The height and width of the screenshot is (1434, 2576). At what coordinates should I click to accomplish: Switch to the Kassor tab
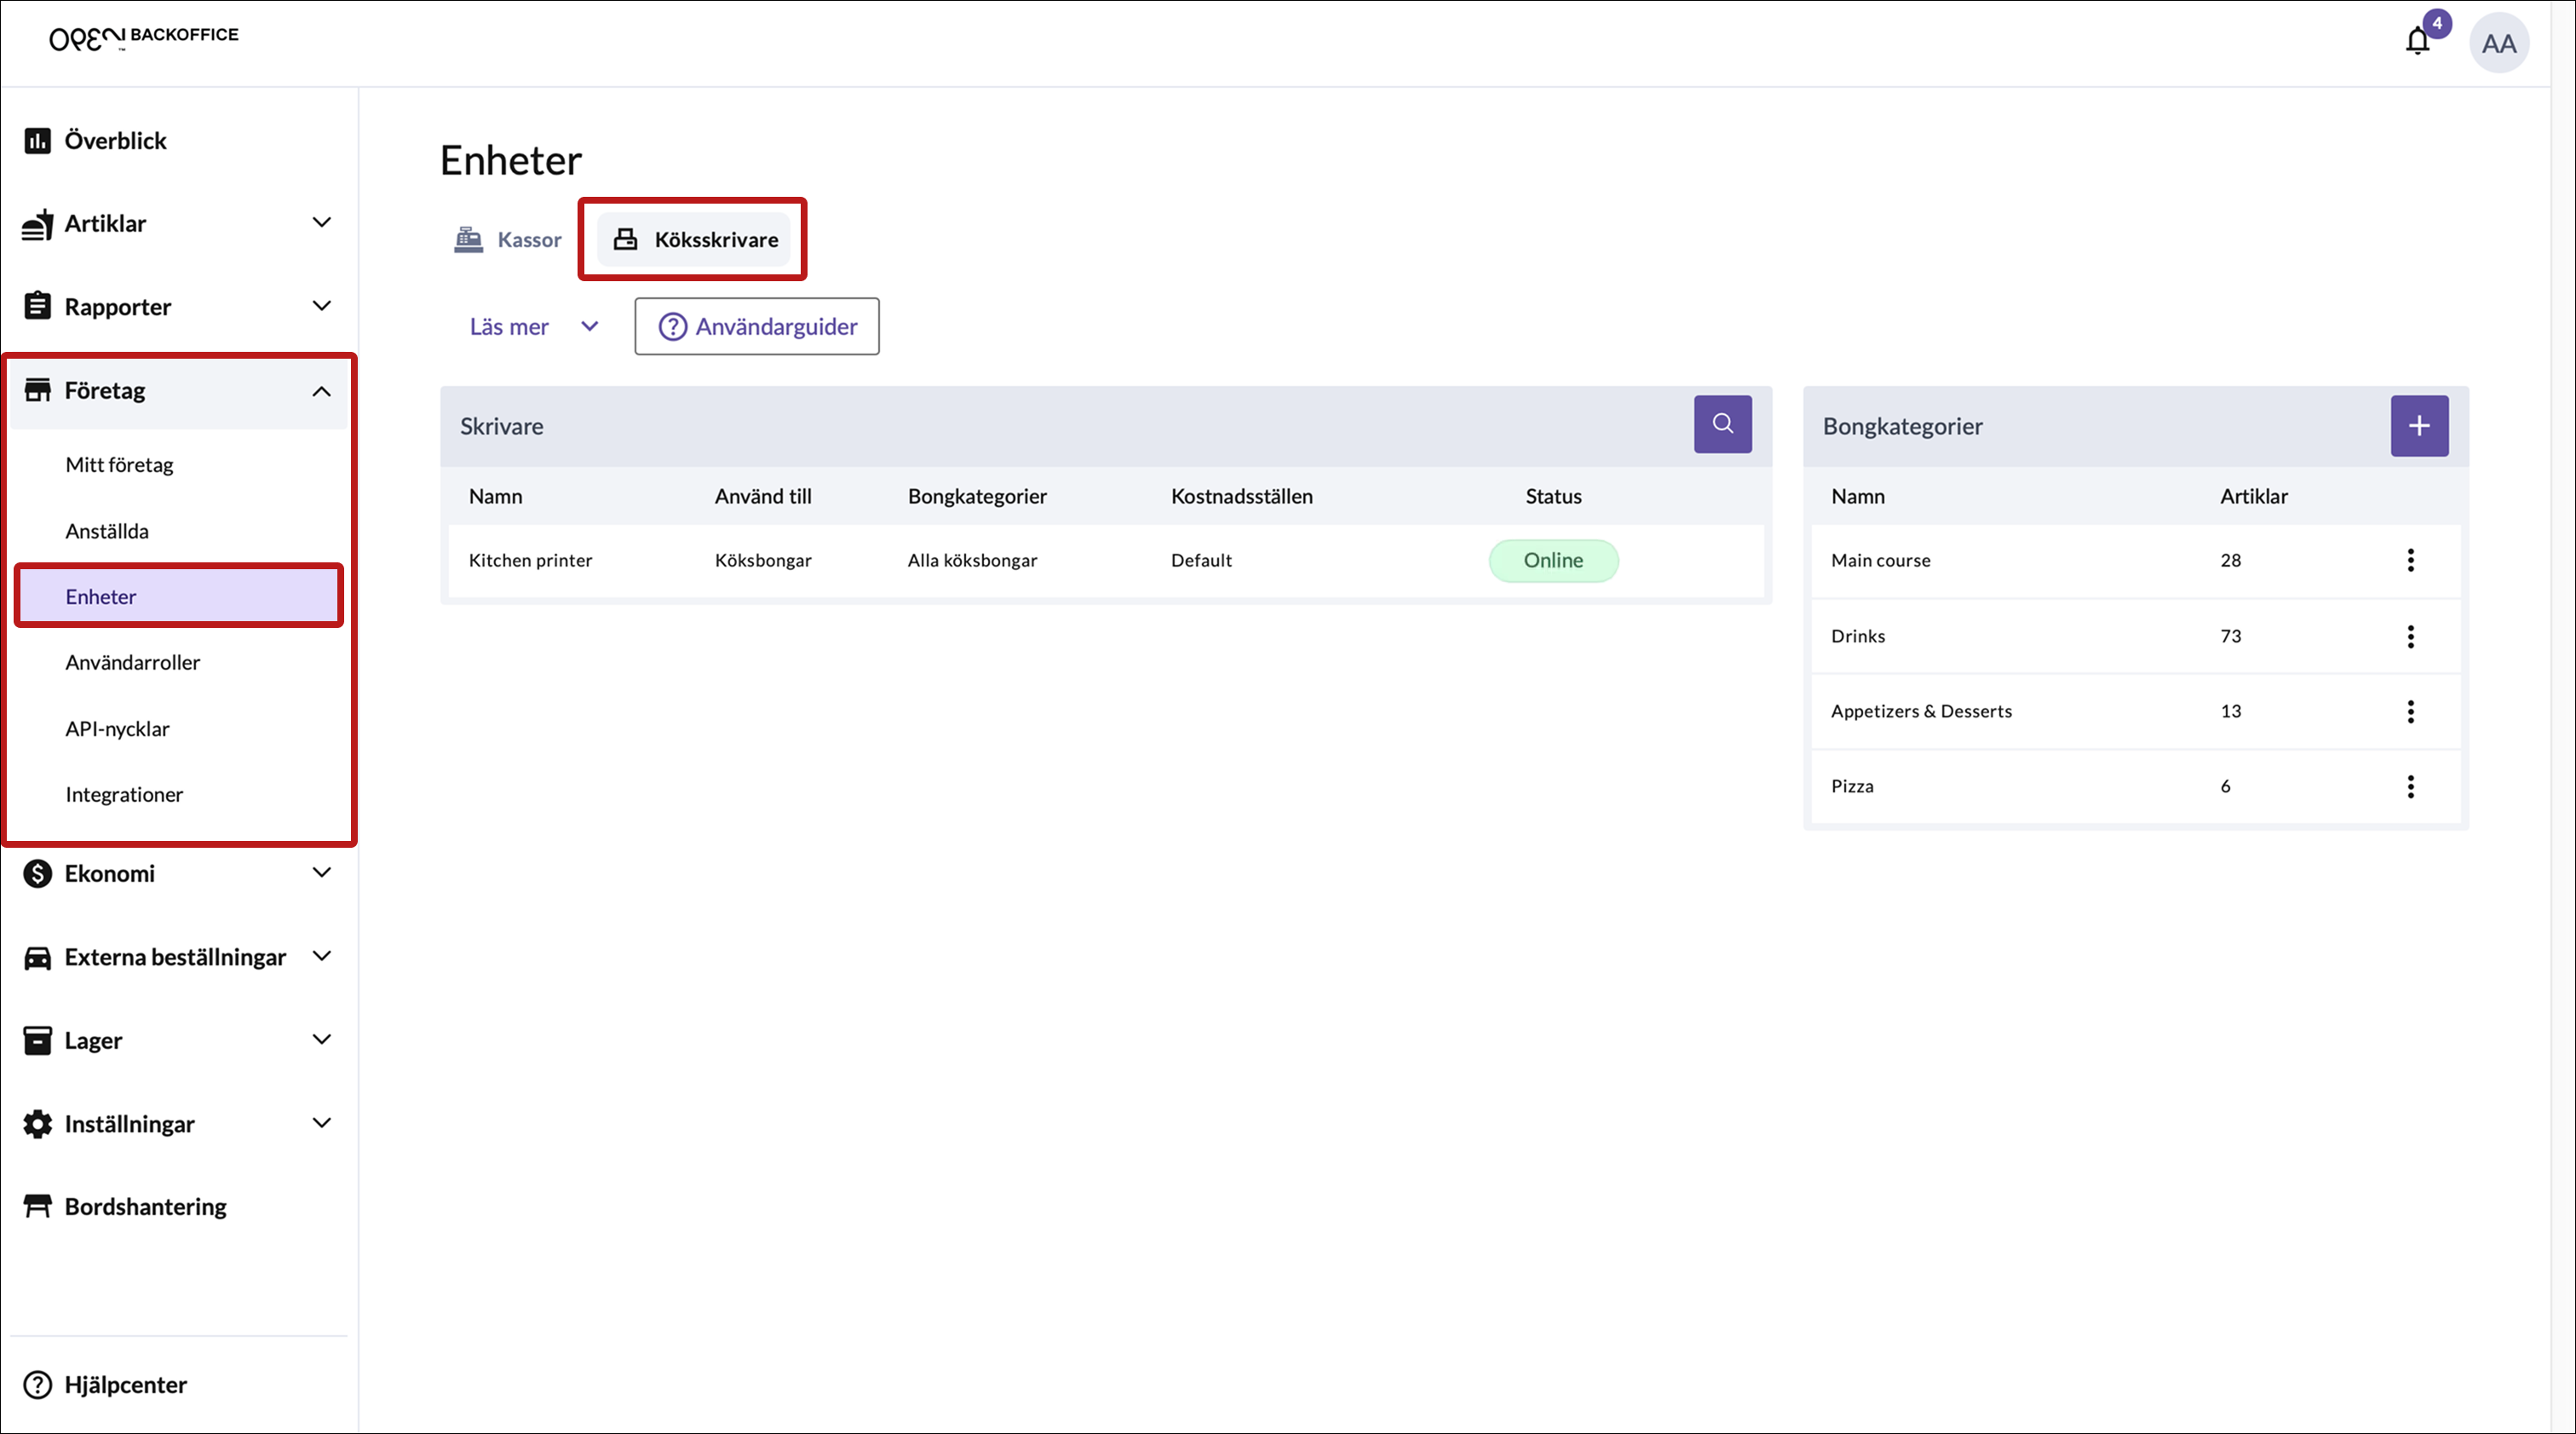click(x=508, y=239)
